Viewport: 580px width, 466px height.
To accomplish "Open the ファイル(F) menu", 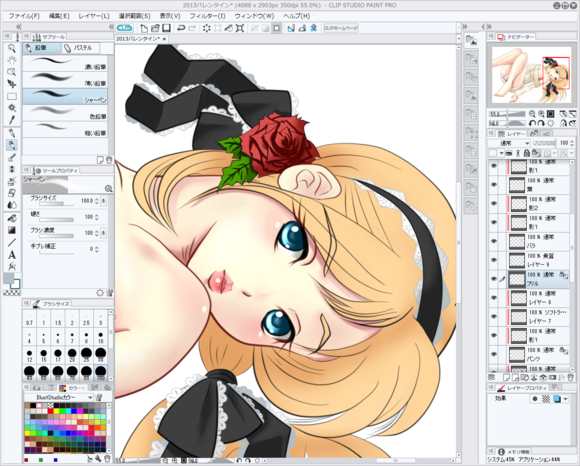I will pos(24,16).
